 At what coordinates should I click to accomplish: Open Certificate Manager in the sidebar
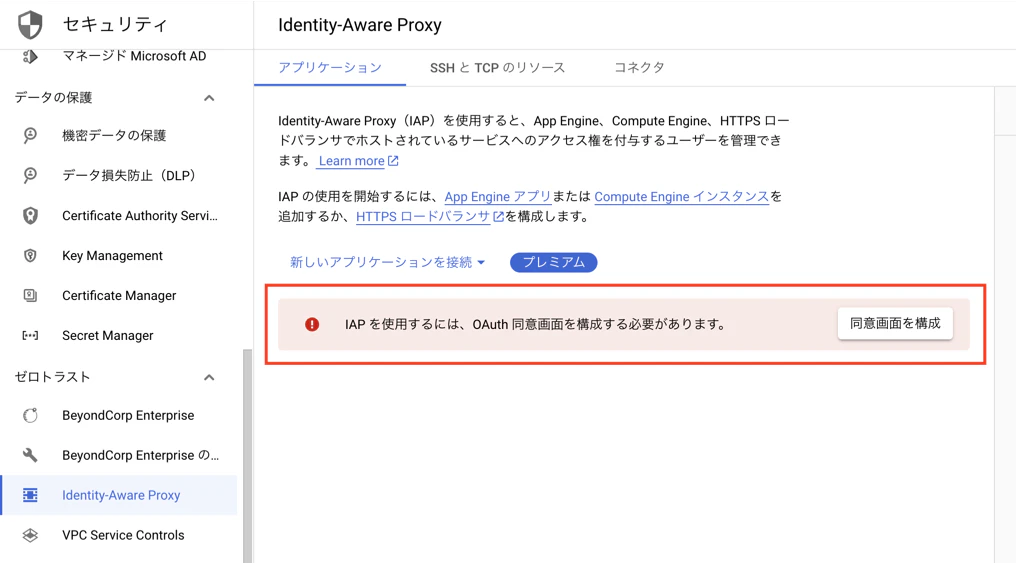tap(119, 295)
